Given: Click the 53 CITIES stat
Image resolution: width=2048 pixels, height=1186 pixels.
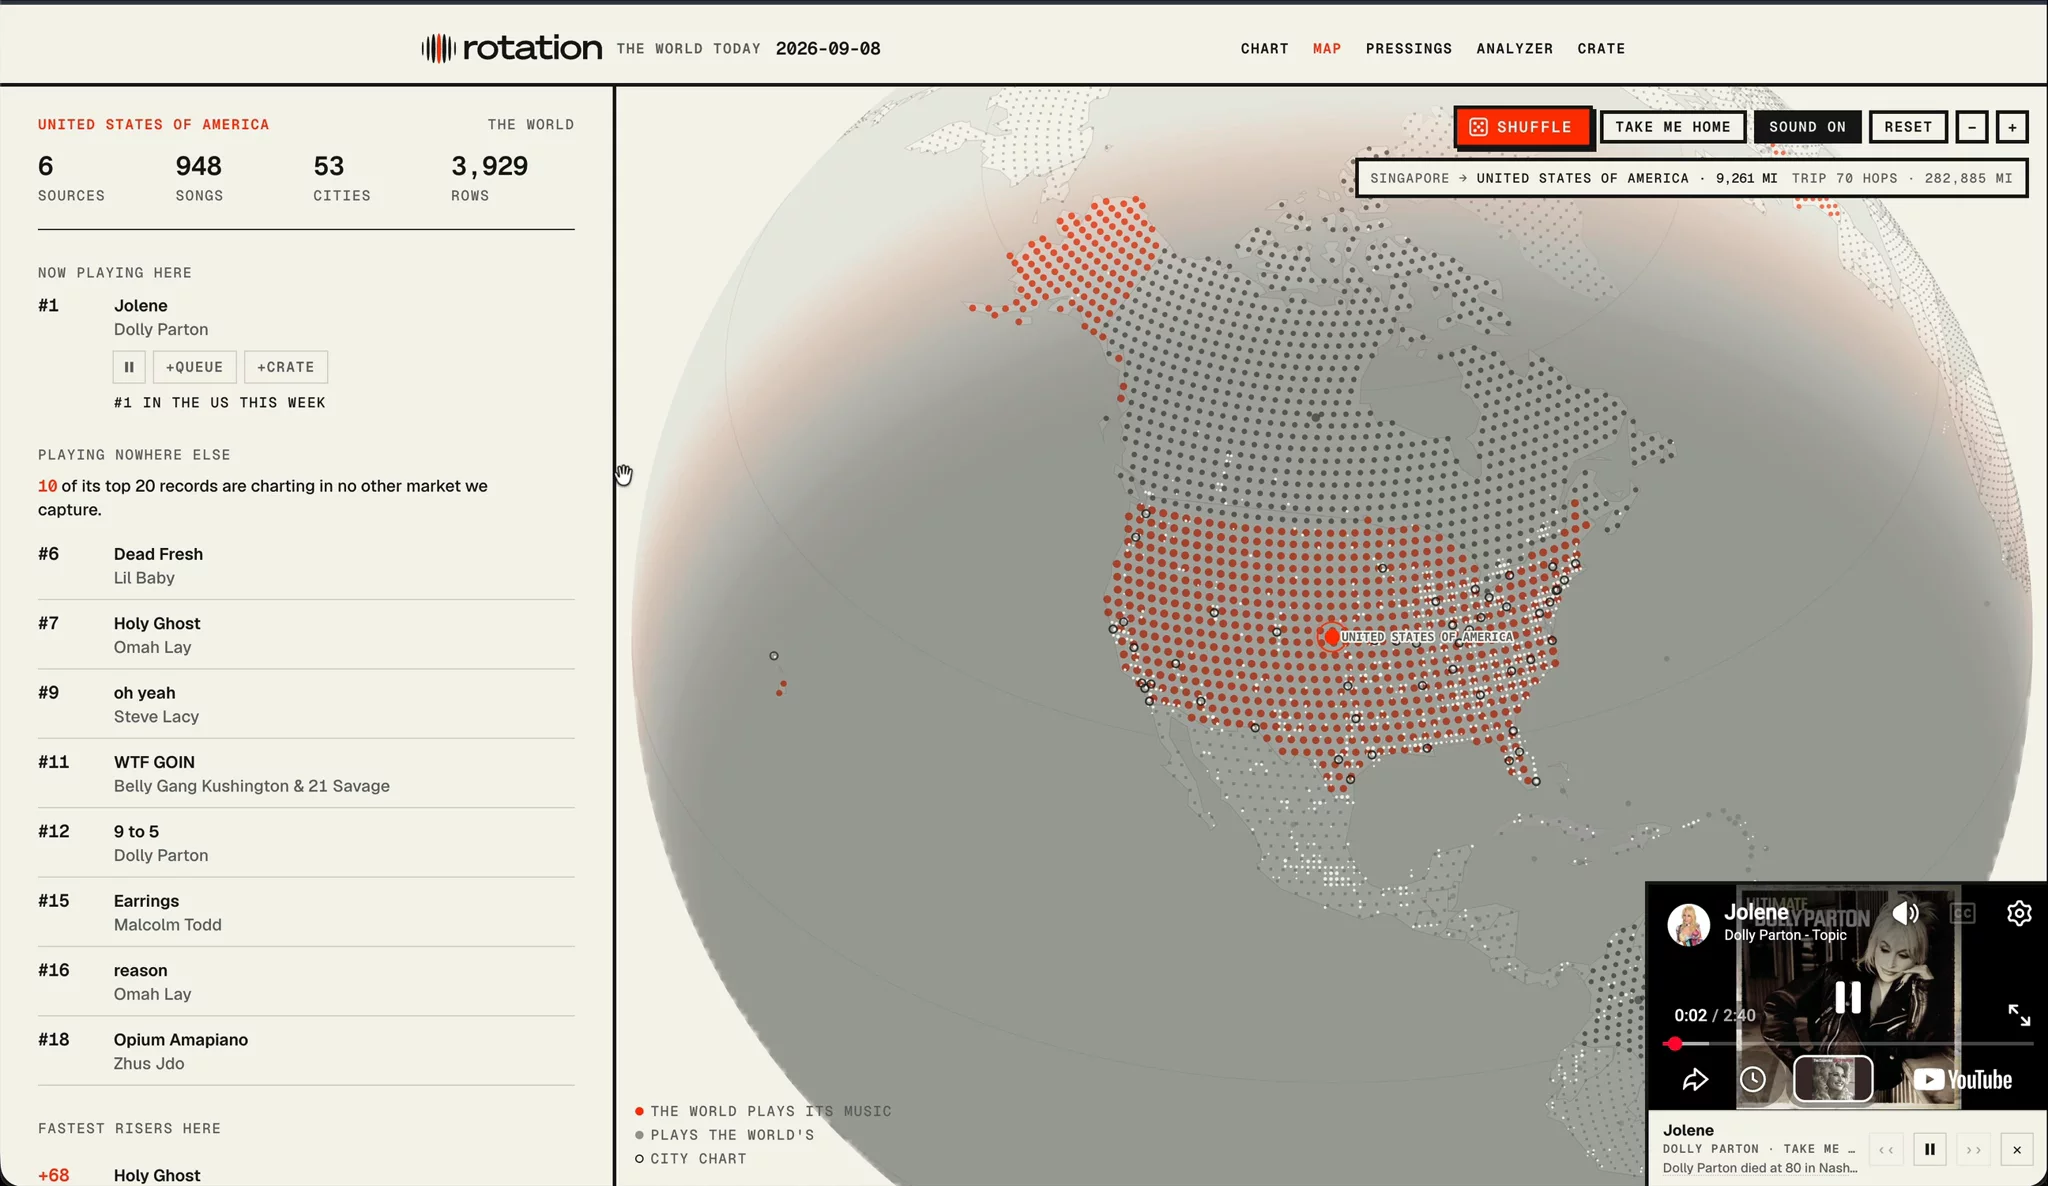Looking at the screenshot, I should [x=341, y=178].
